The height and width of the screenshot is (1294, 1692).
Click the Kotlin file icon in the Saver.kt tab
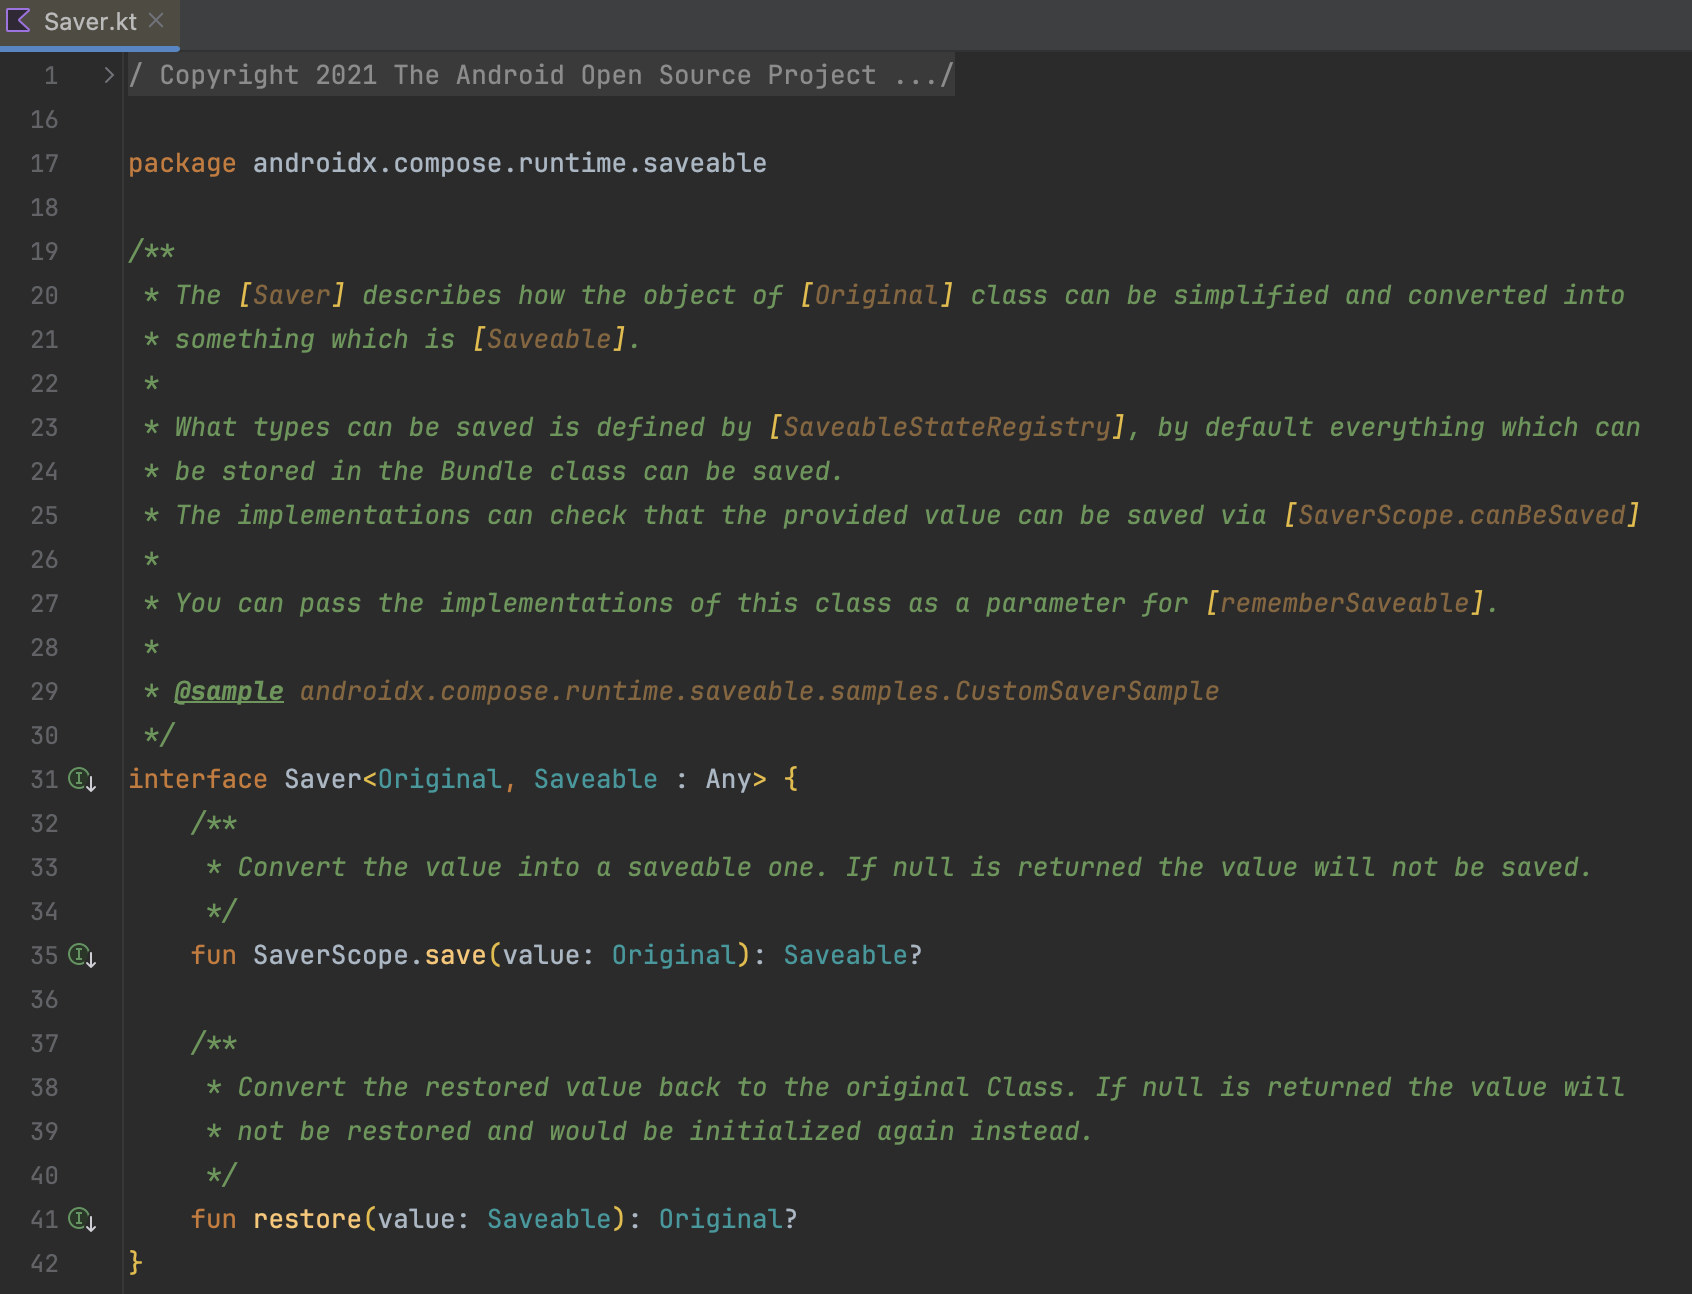tap(17, 21)
